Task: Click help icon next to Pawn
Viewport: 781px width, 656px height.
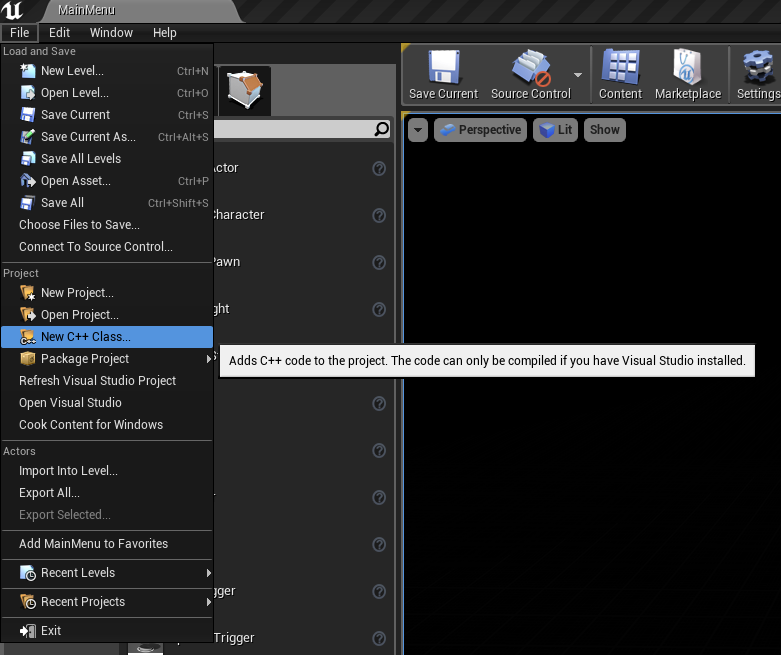Action: (x=379, y=262)
